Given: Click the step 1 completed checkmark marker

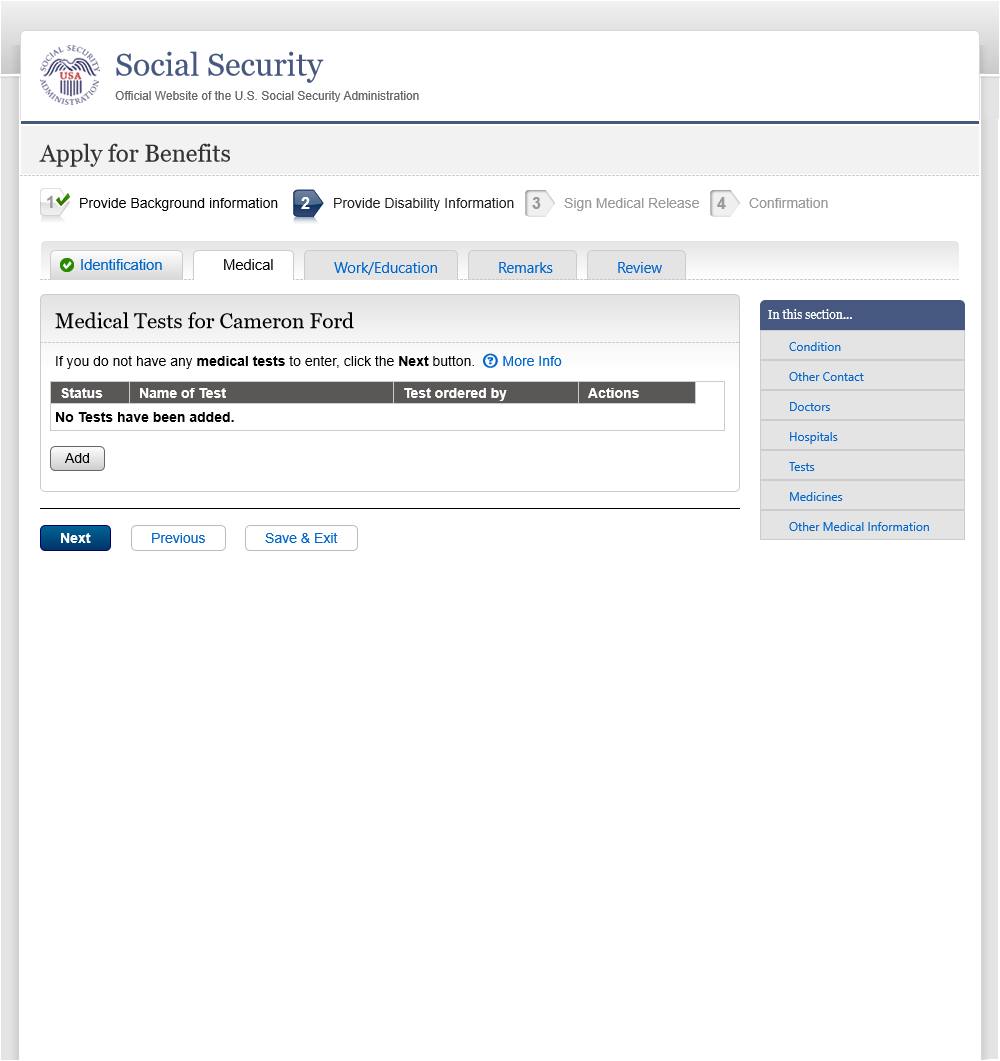Looking at the screenshot, I should 55,202.
